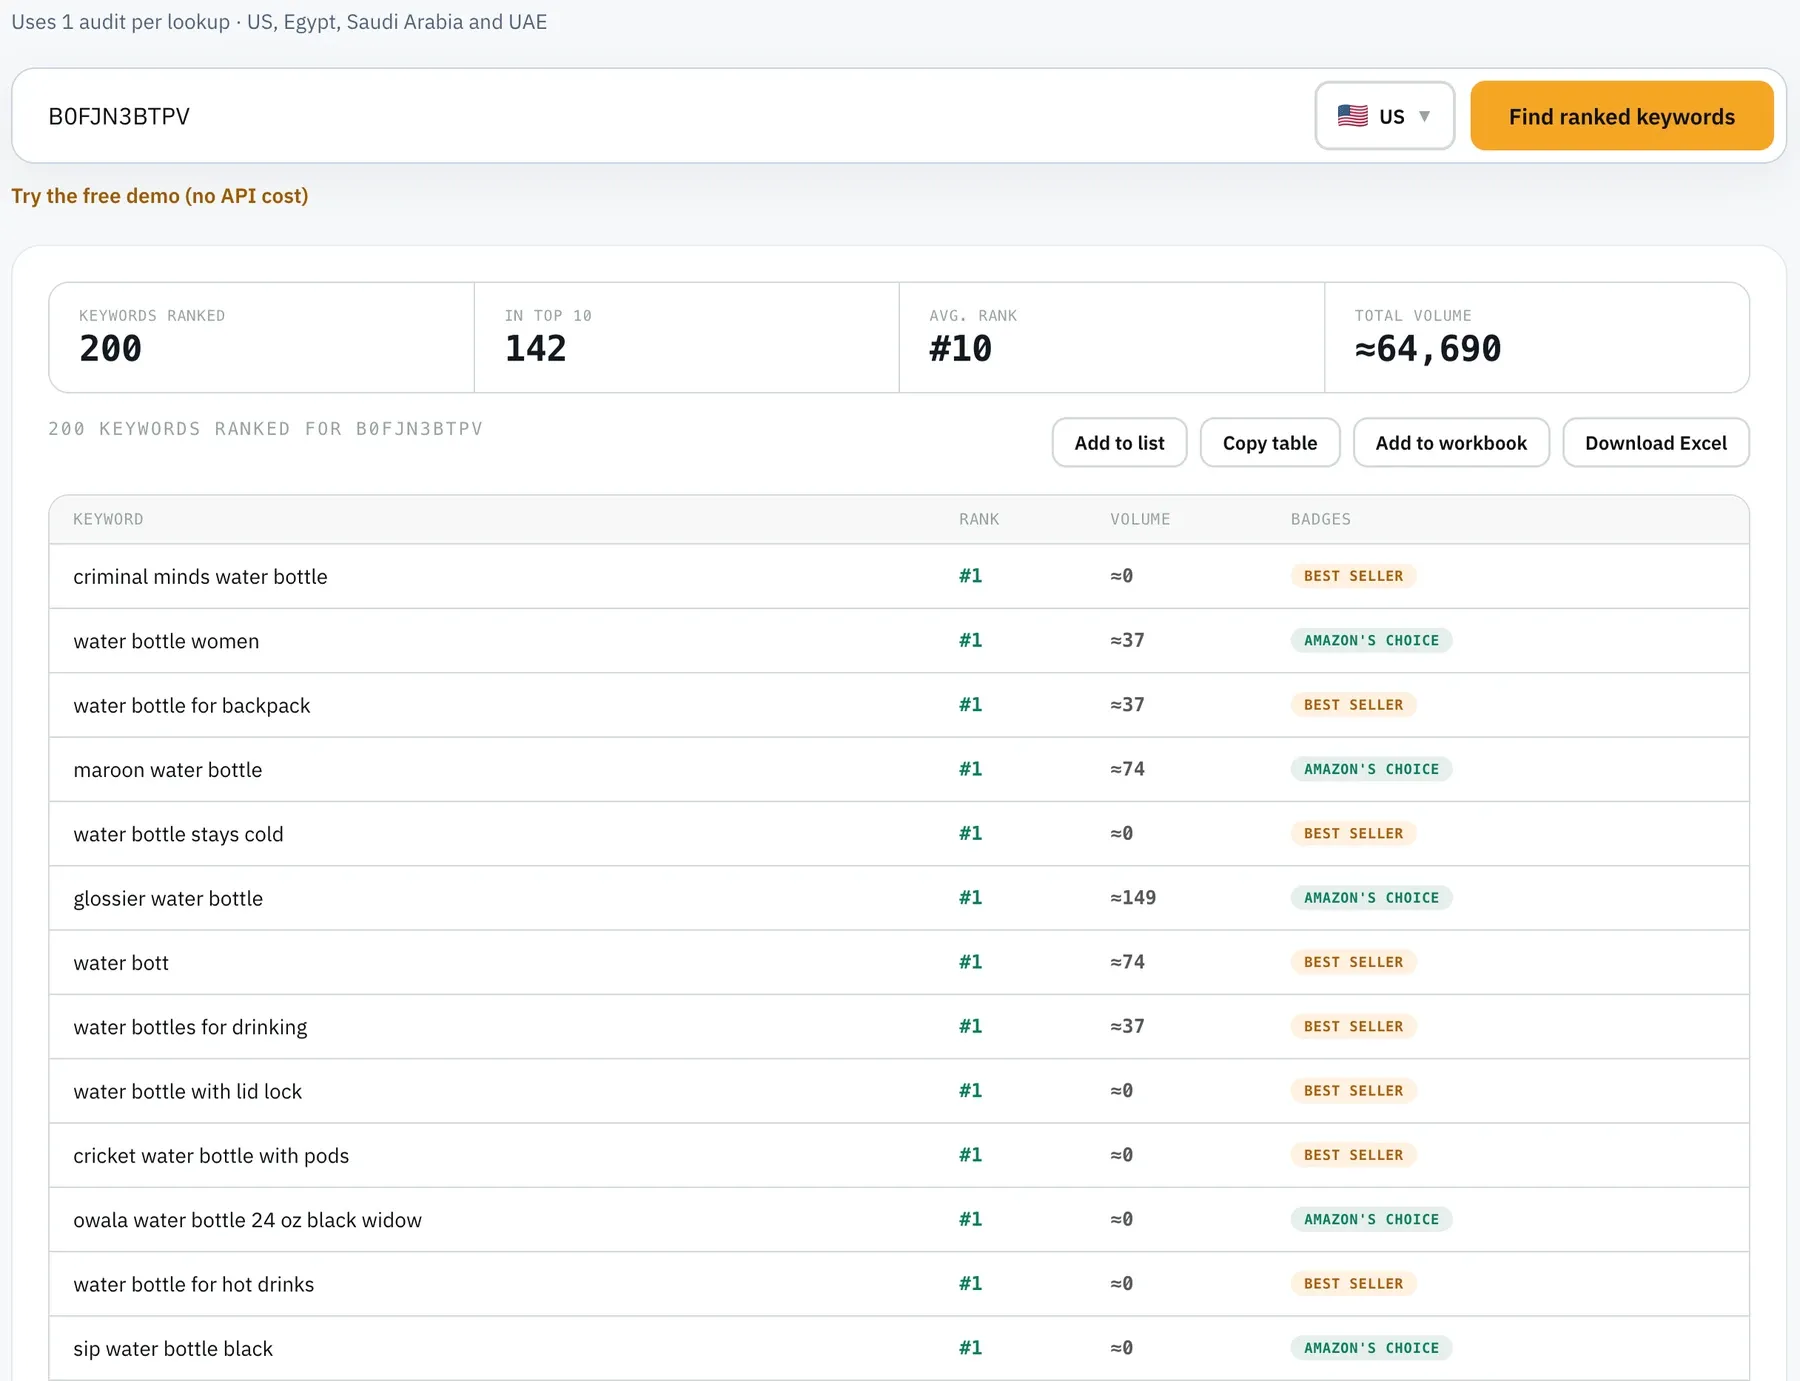Click Amazon's Choice badge for maroon water bottle
This screenshot has height=1381, width=1800.
[1371, 769]
